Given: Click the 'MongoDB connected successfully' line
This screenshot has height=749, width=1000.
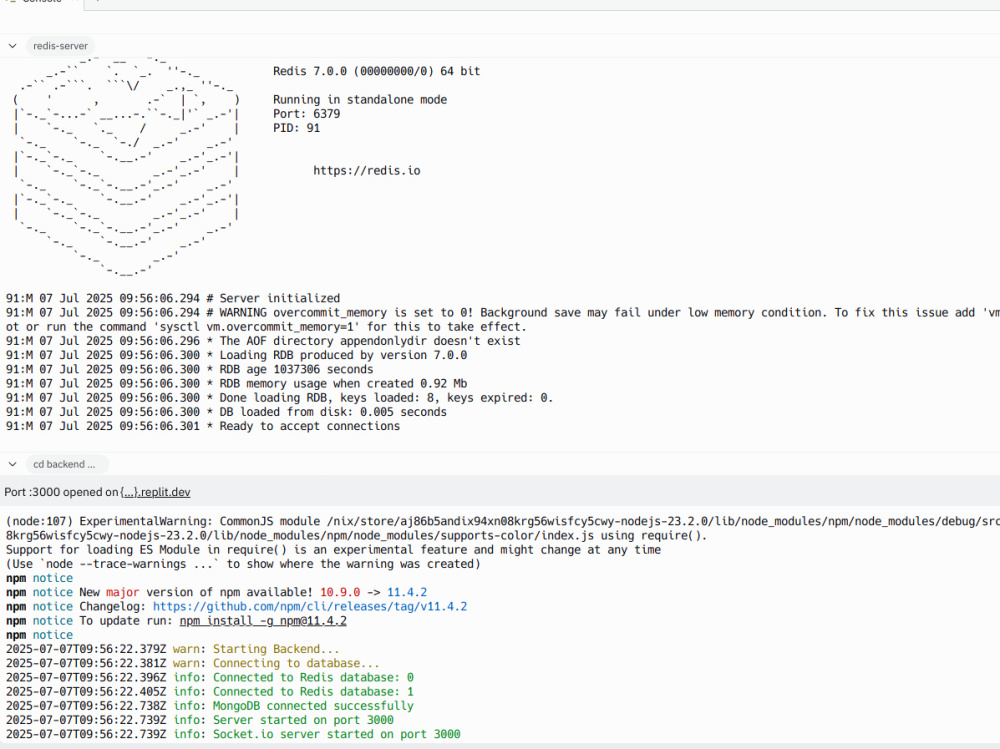Looking at the screenshot, I should click(210, 706).
